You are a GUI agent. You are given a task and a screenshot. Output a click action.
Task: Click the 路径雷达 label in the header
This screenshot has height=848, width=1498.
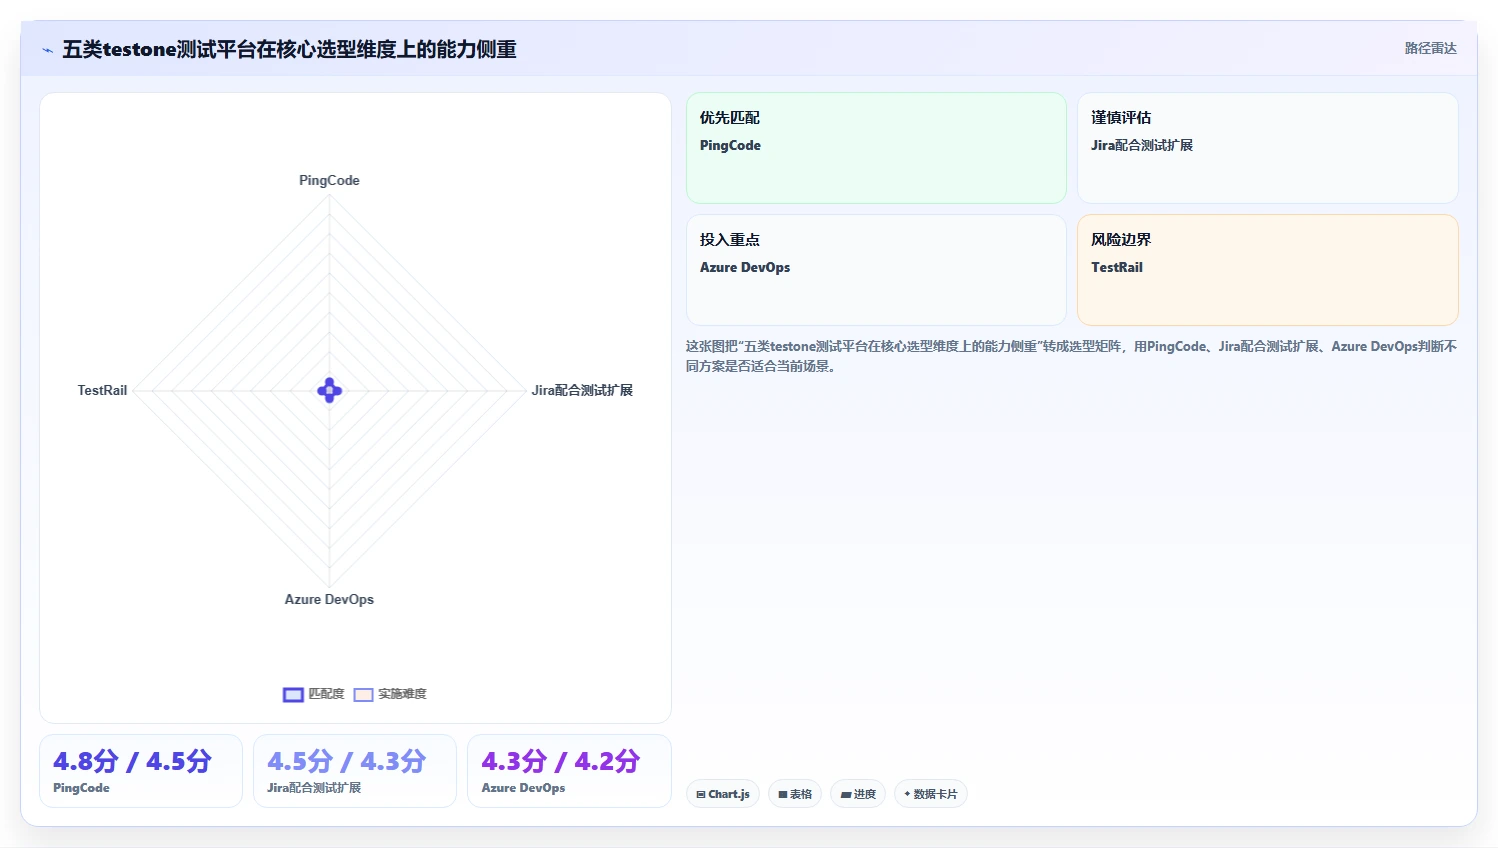click(1430, 48)
